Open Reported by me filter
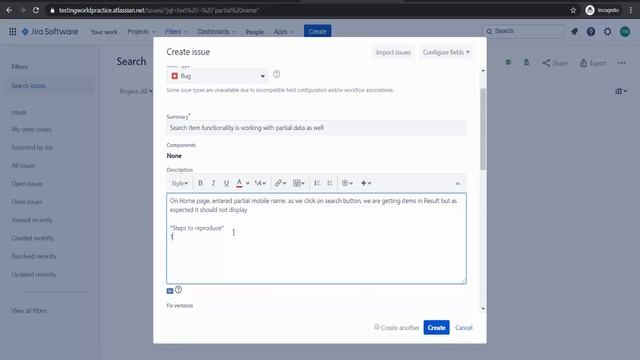The width and height of the screenshot is (640, 360). (x=32, y=147)
